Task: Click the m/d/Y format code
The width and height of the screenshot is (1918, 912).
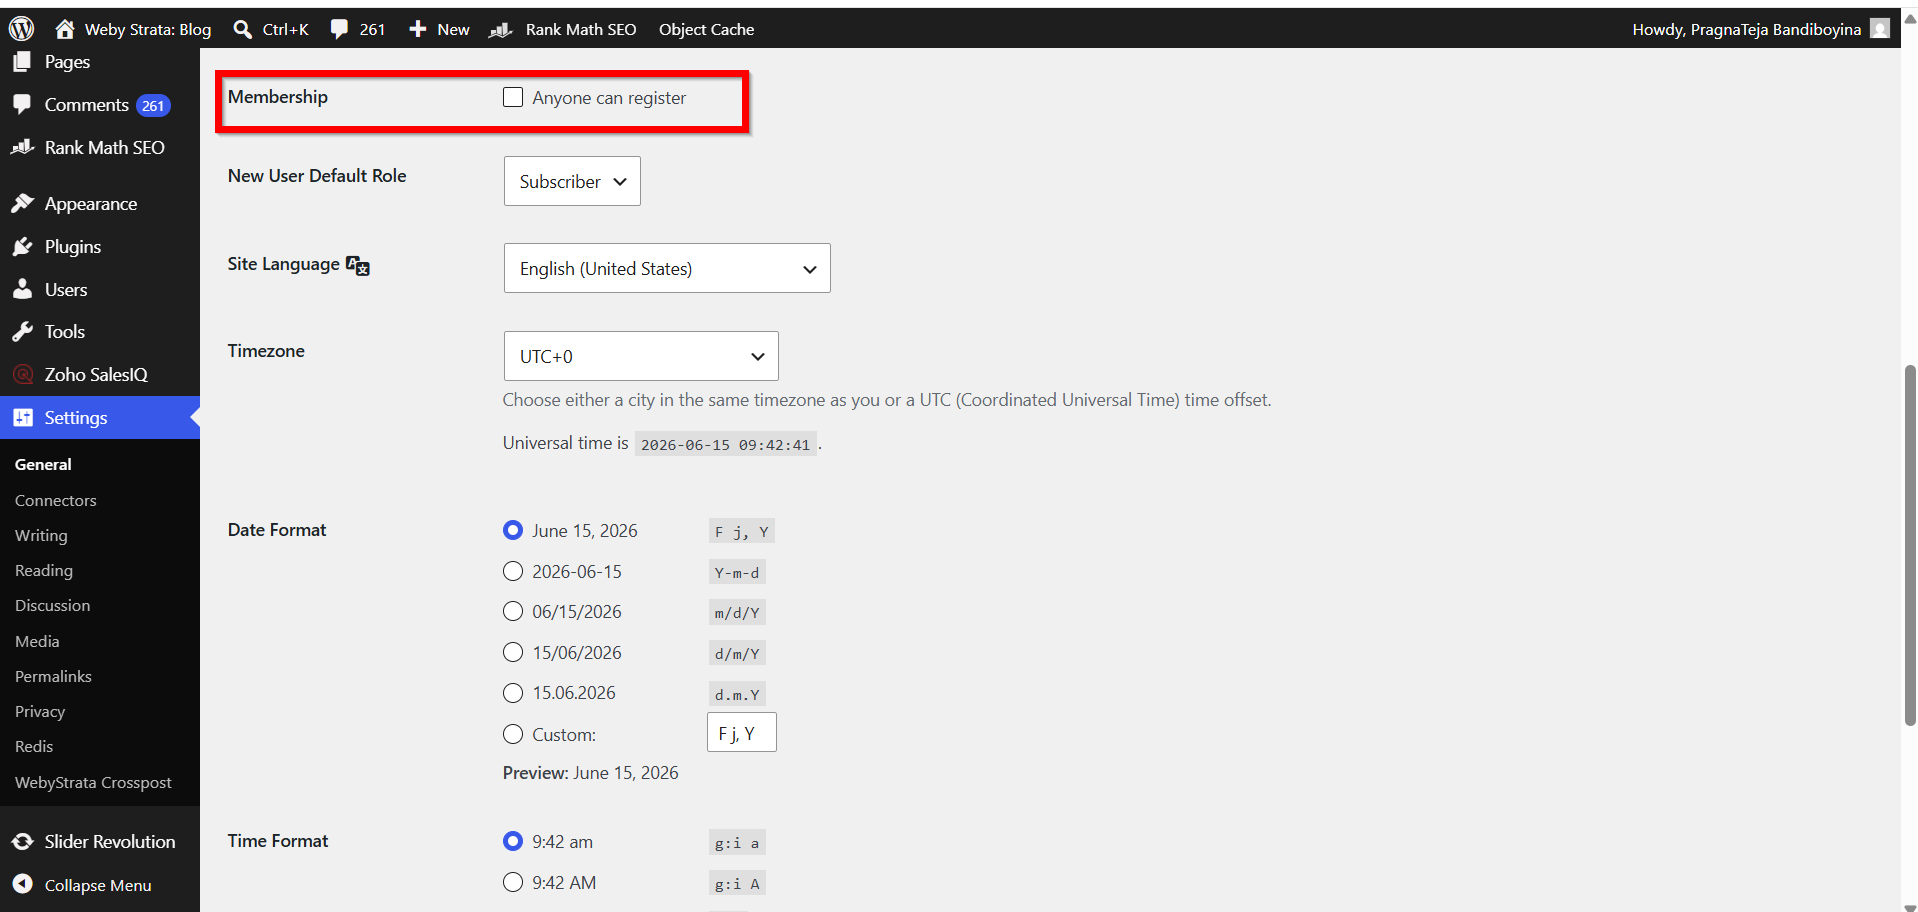Action: pos(737,612)
